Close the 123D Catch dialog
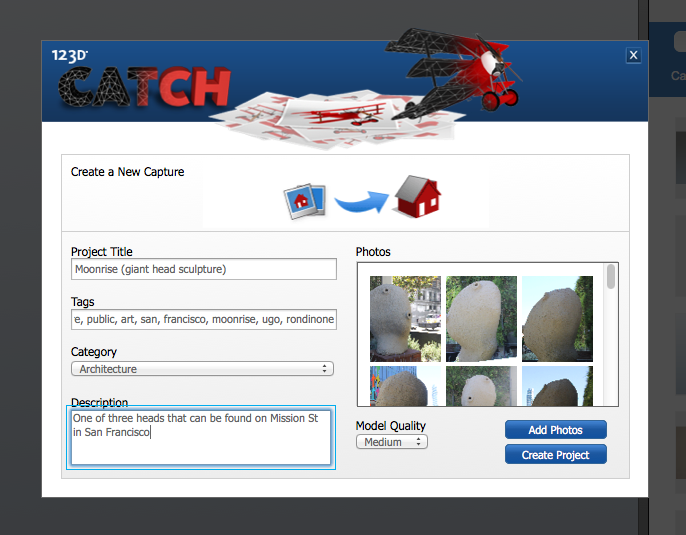Screen dimensions: 686x535 [633, 55]
